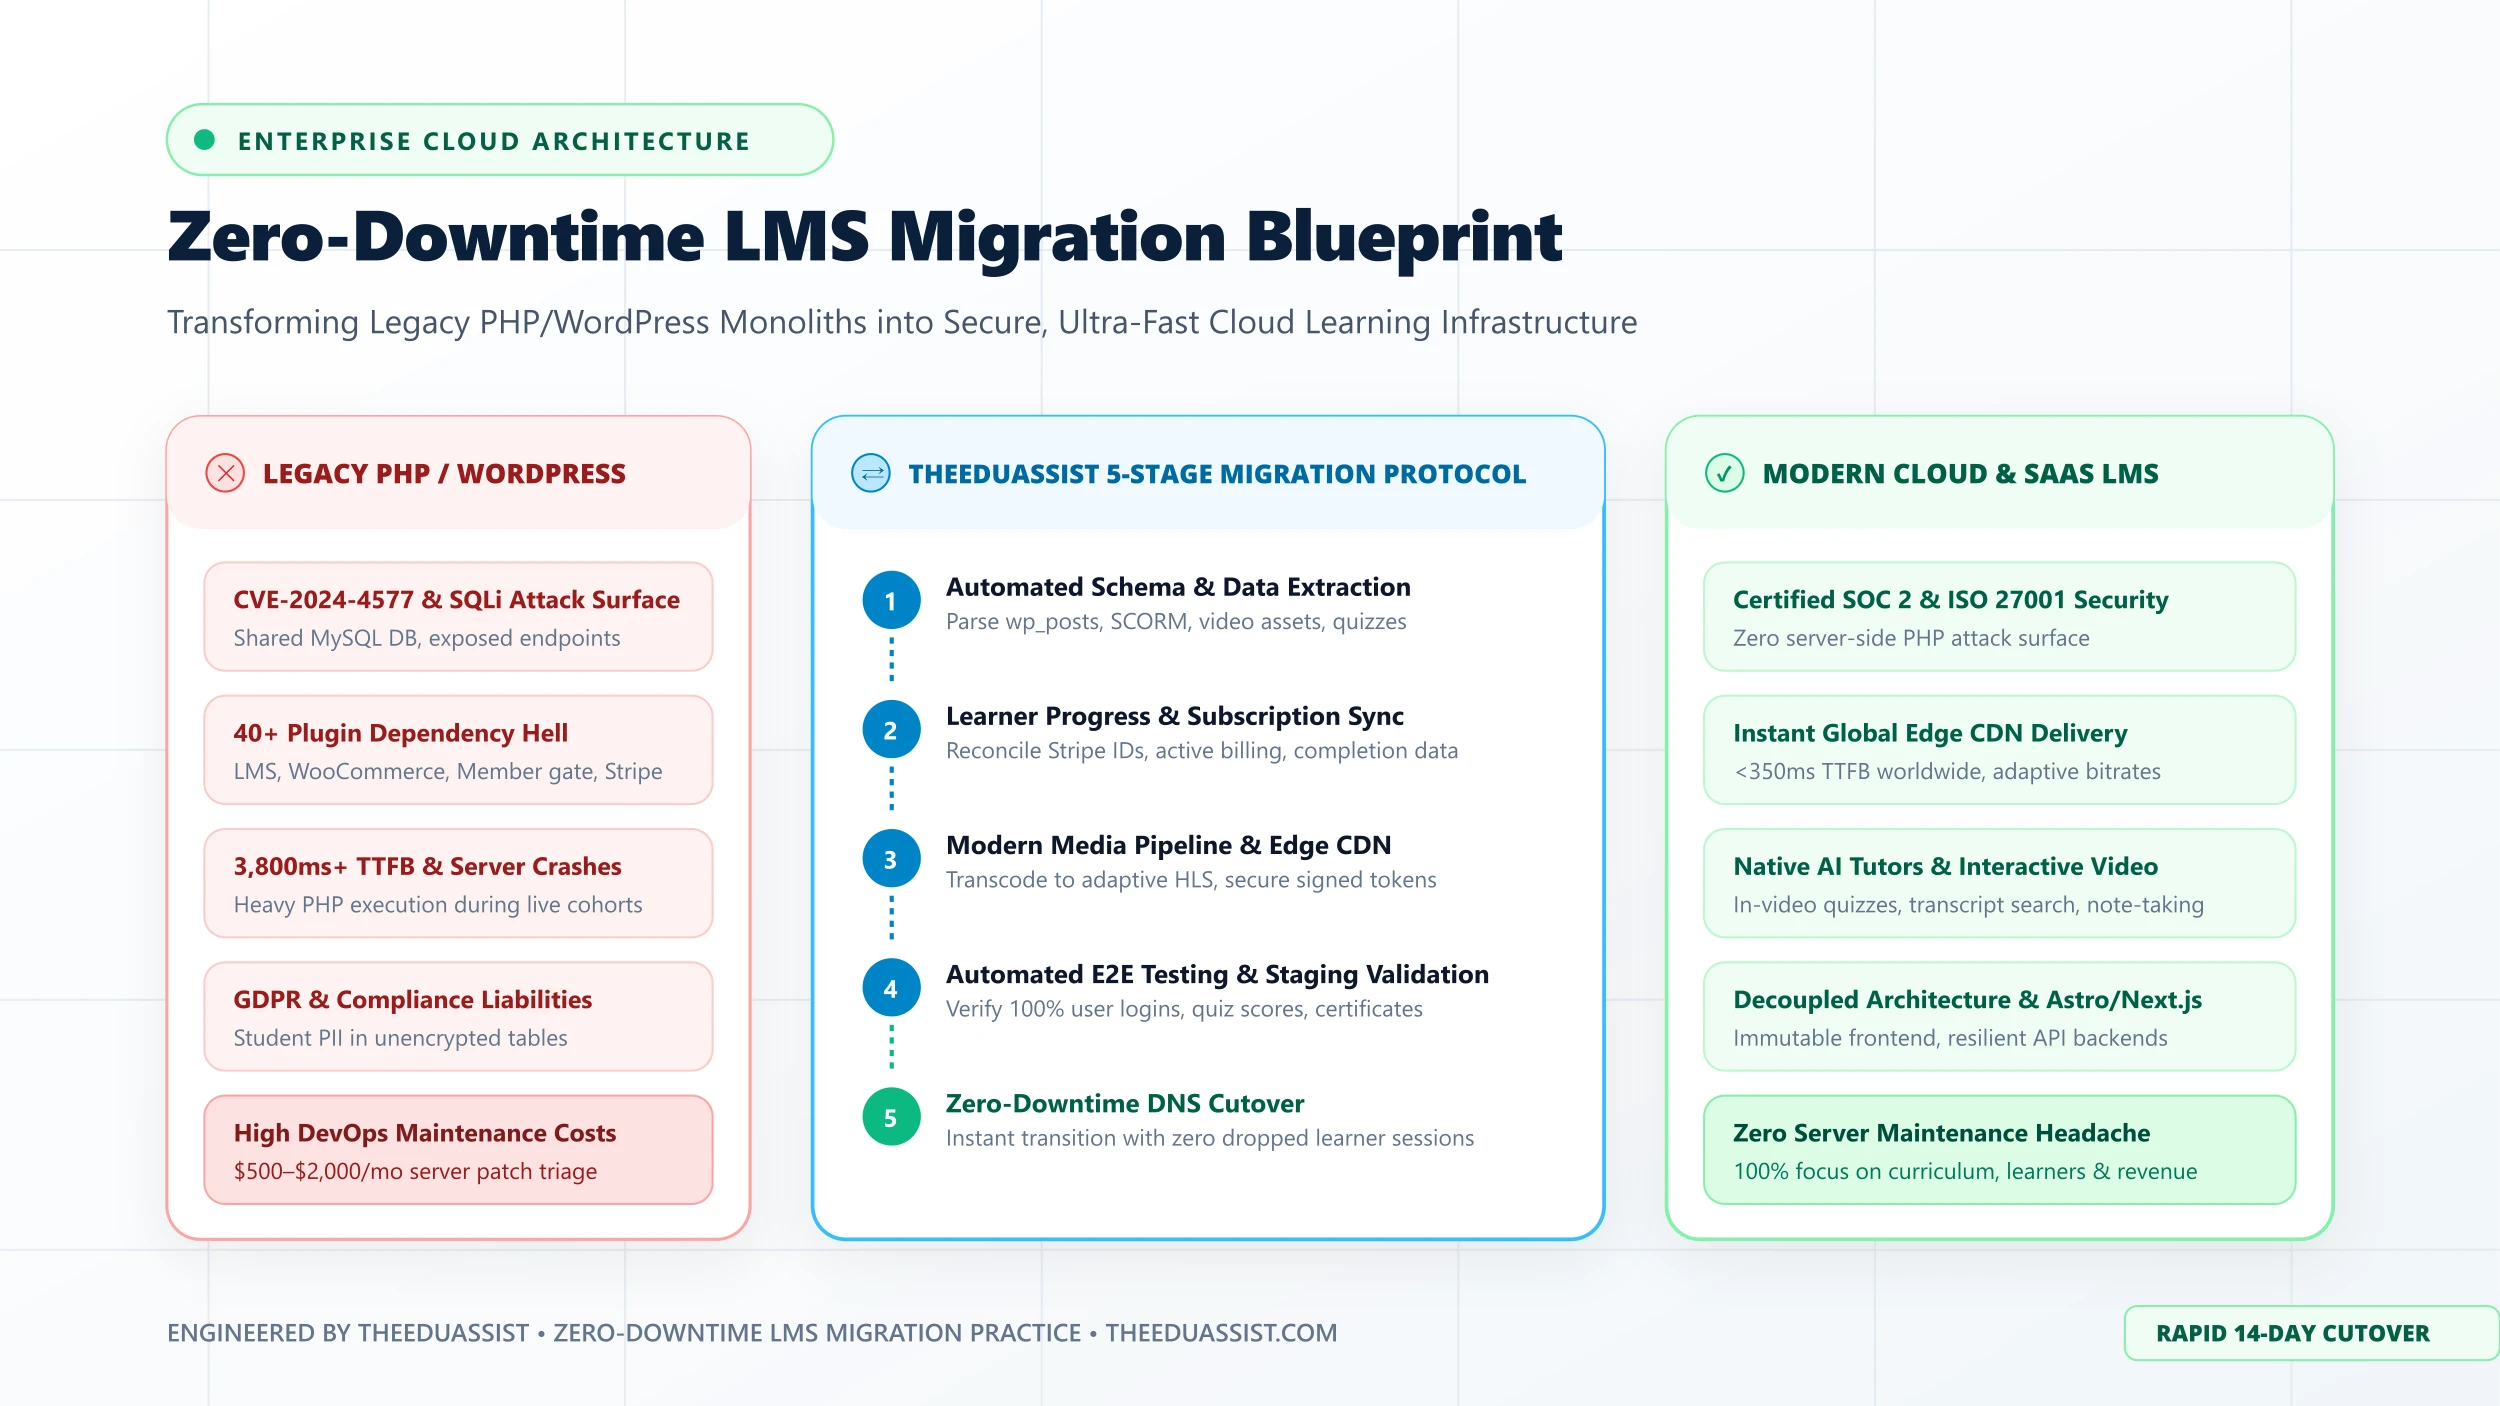Click 'Automated E2E Testing & Staging Validation' title
This screenshot has height=1406, width=2500.
coord(1217,974)
